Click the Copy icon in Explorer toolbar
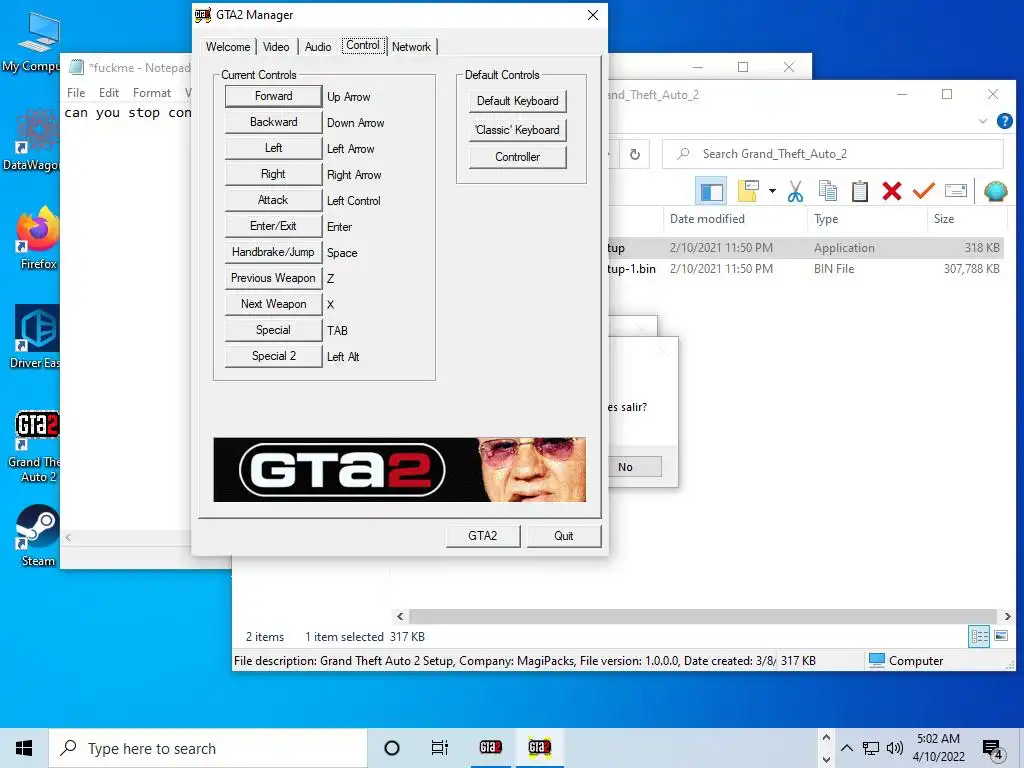 [827, 191]
